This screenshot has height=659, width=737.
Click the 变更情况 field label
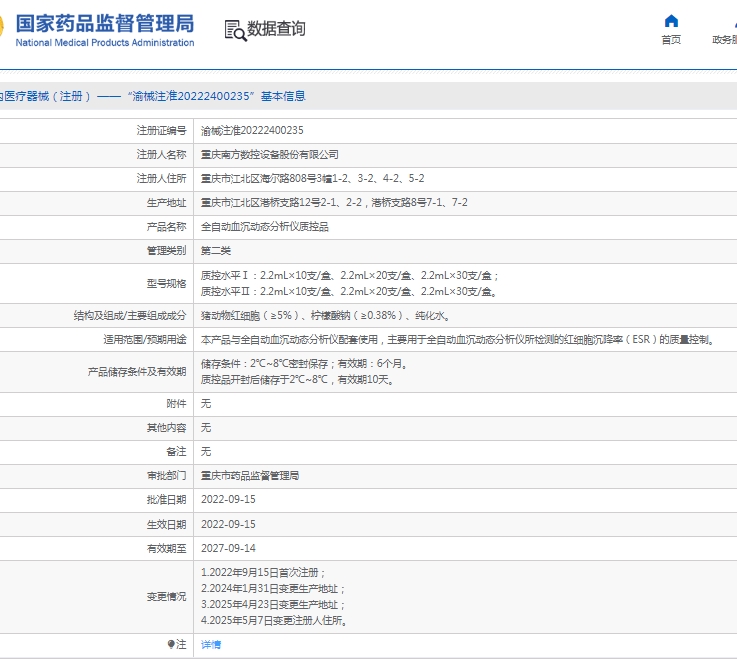point(166,596)
